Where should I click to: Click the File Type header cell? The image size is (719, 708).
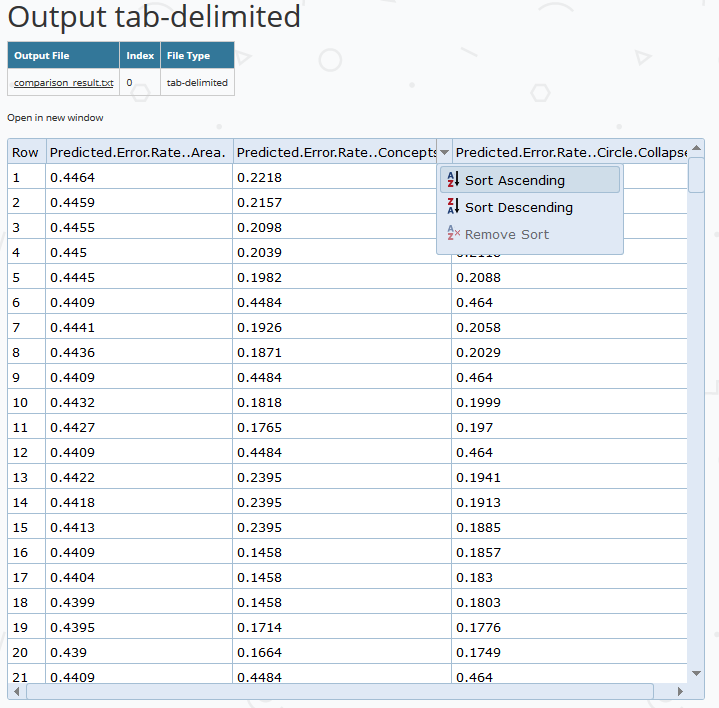pyautogui.click(x=197, y=55)
